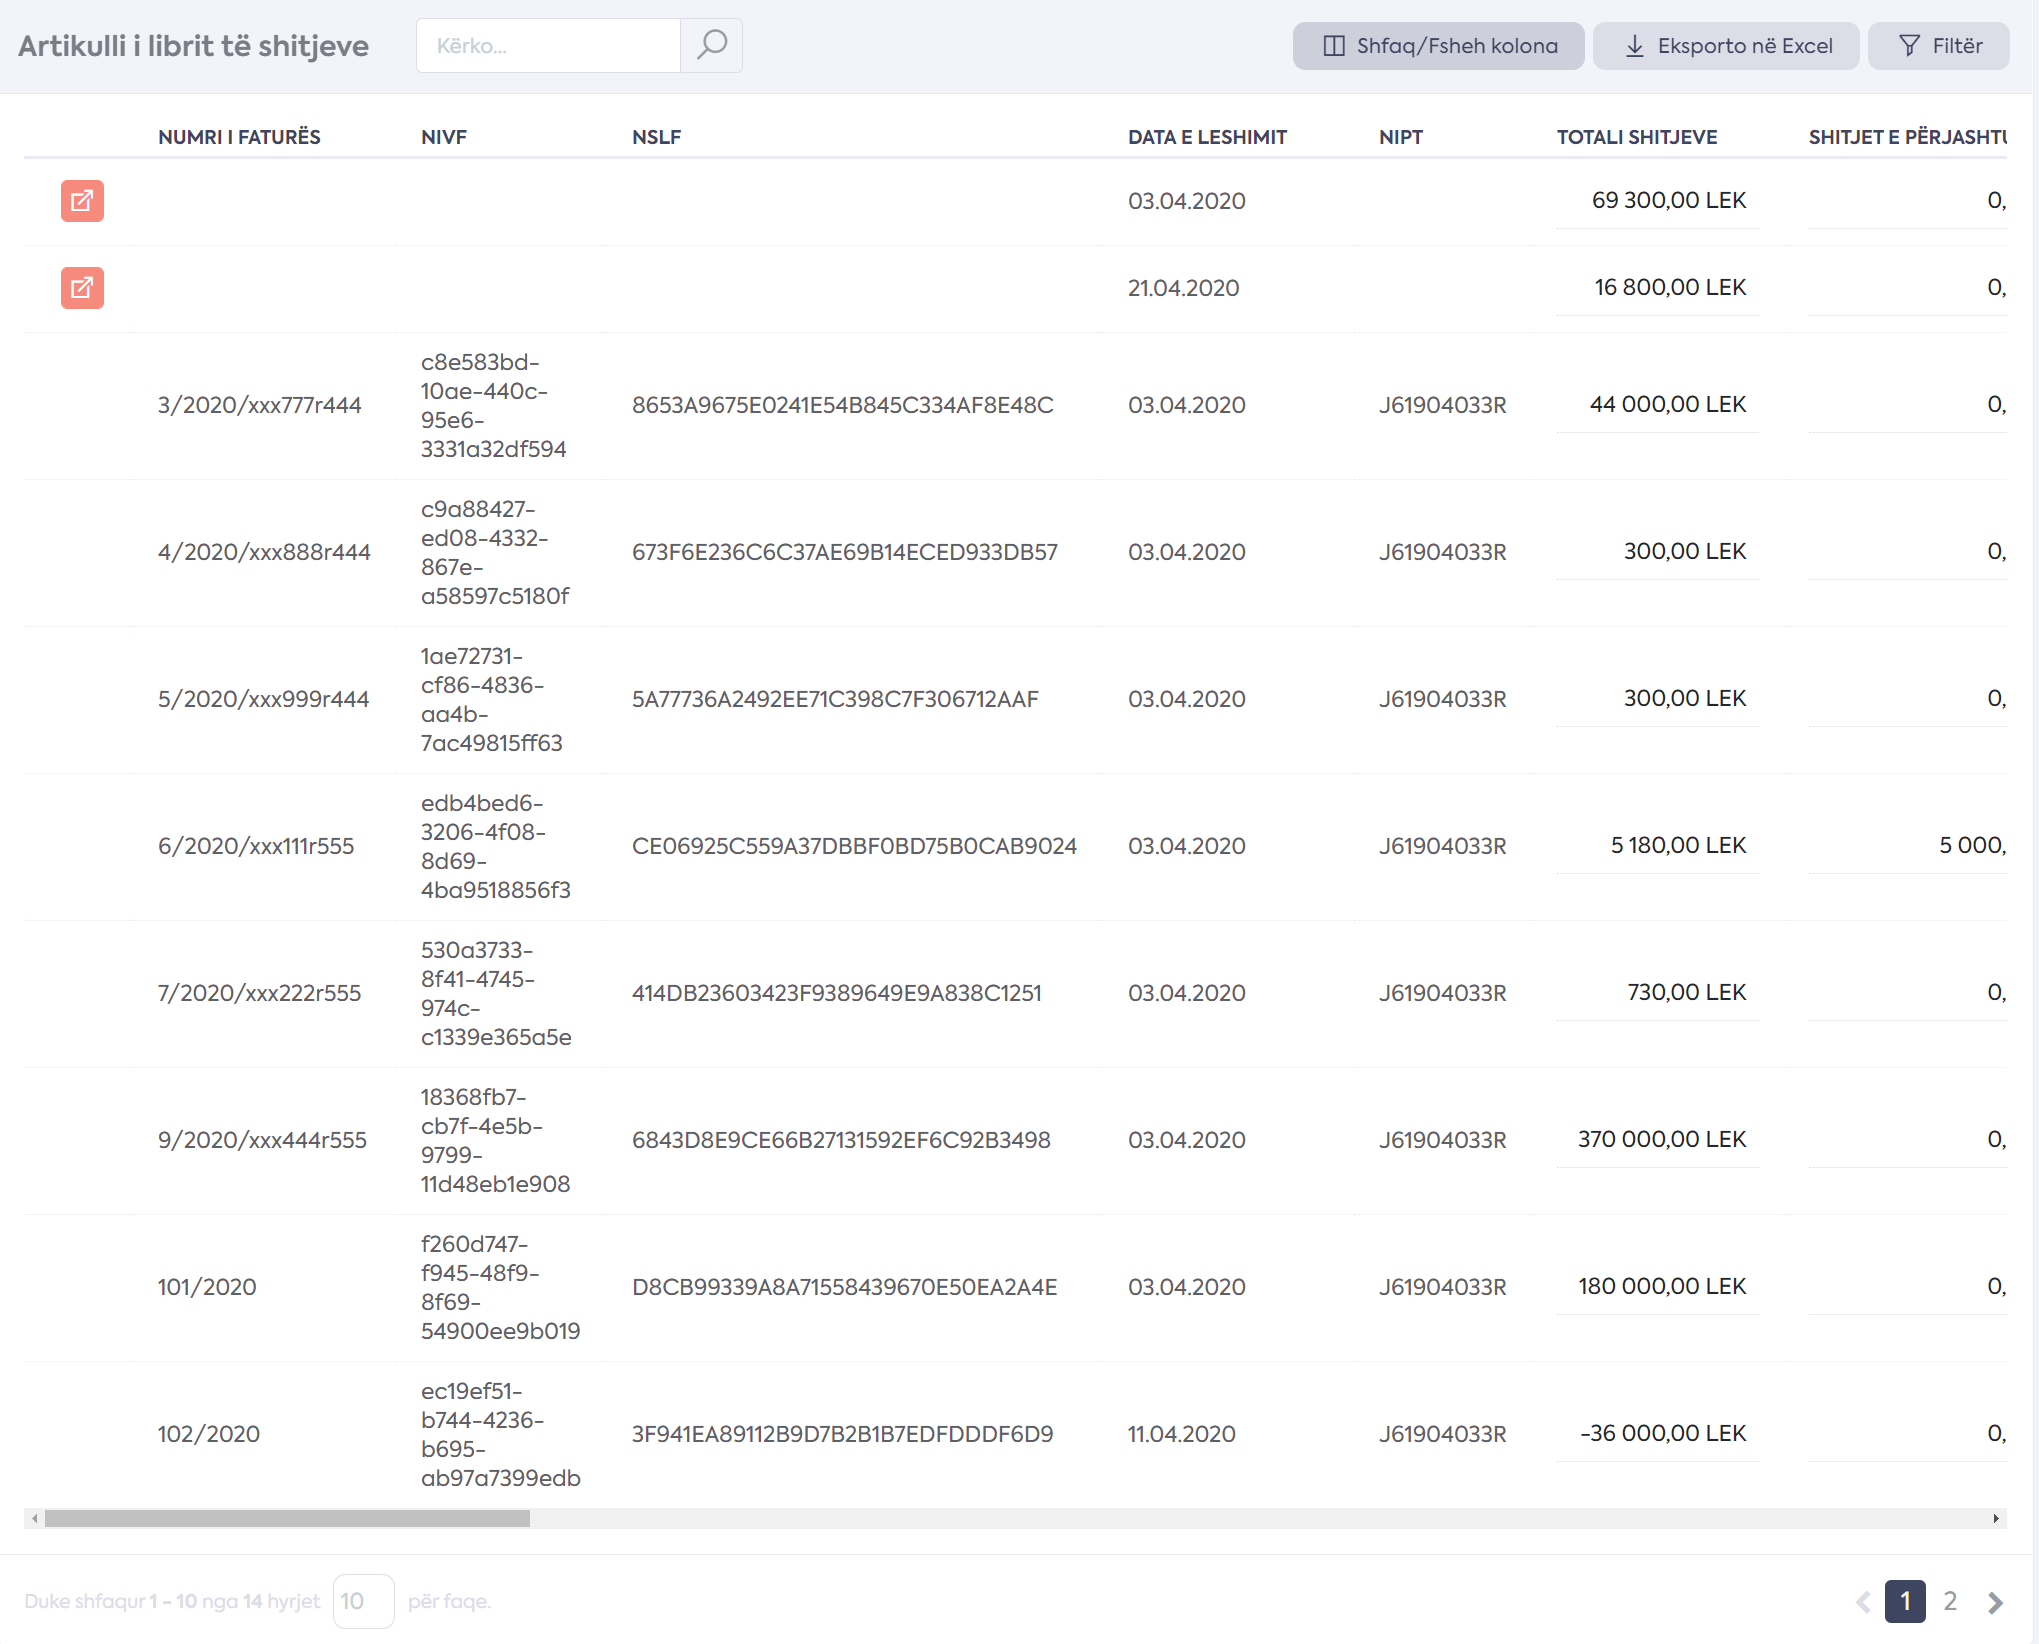2039x1644 pixels.
Task: Click scrollbar right arrow
Action: 1996,1518
